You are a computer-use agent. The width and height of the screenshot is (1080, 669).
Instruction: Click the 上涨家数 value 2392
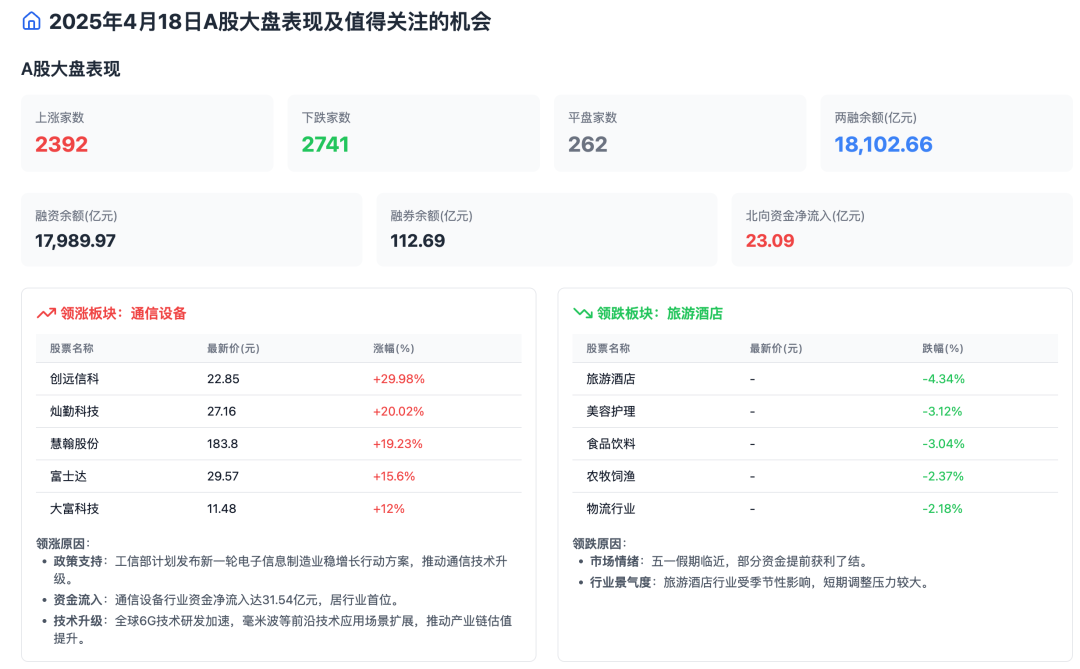(61, 144)
